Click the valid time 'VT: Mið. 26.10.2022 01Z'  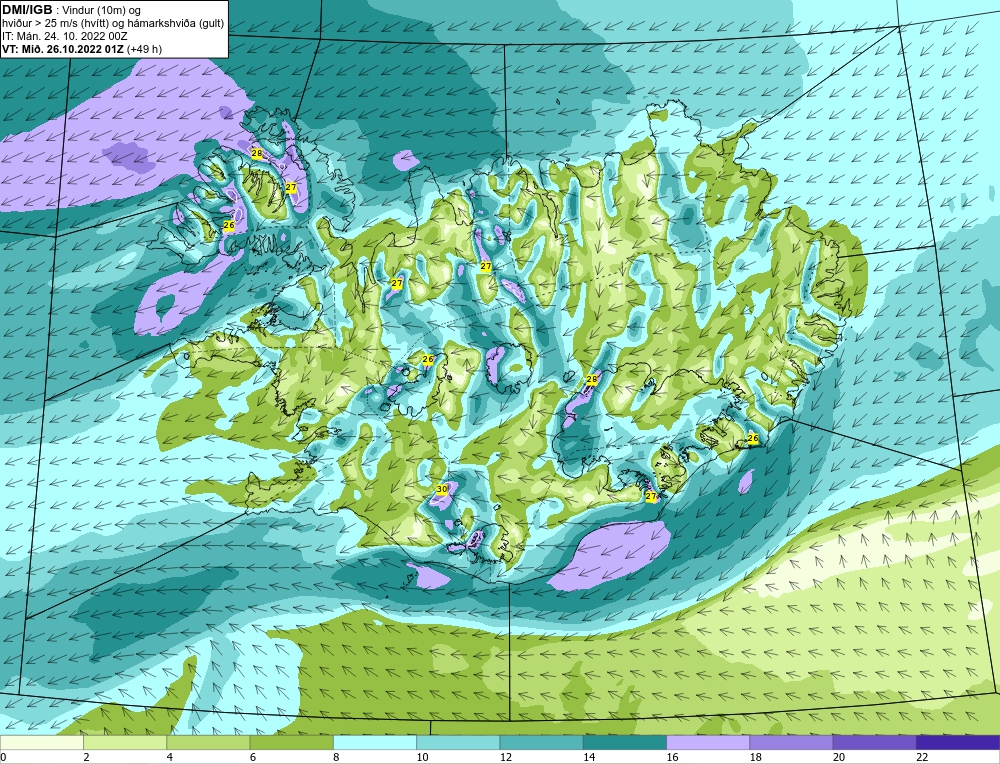[63, 49]
